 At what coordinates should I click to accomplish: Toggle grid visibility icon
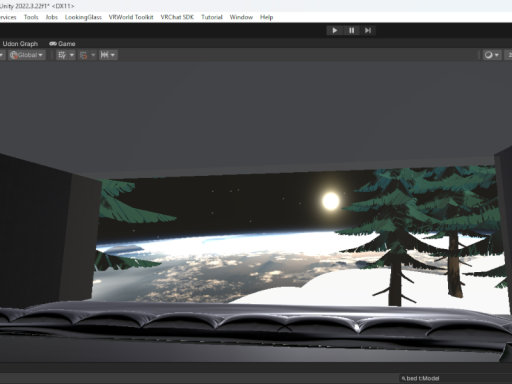click(62, 55)
